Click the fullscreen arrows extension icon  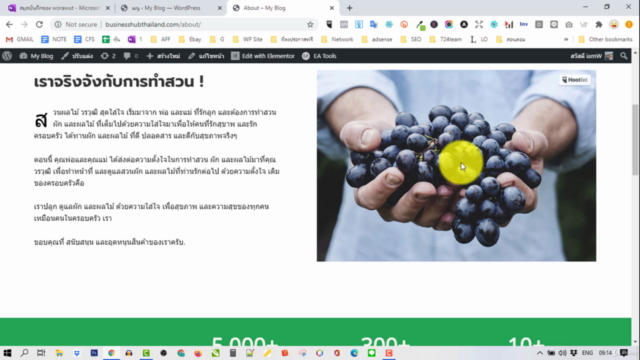coord(479,24)
